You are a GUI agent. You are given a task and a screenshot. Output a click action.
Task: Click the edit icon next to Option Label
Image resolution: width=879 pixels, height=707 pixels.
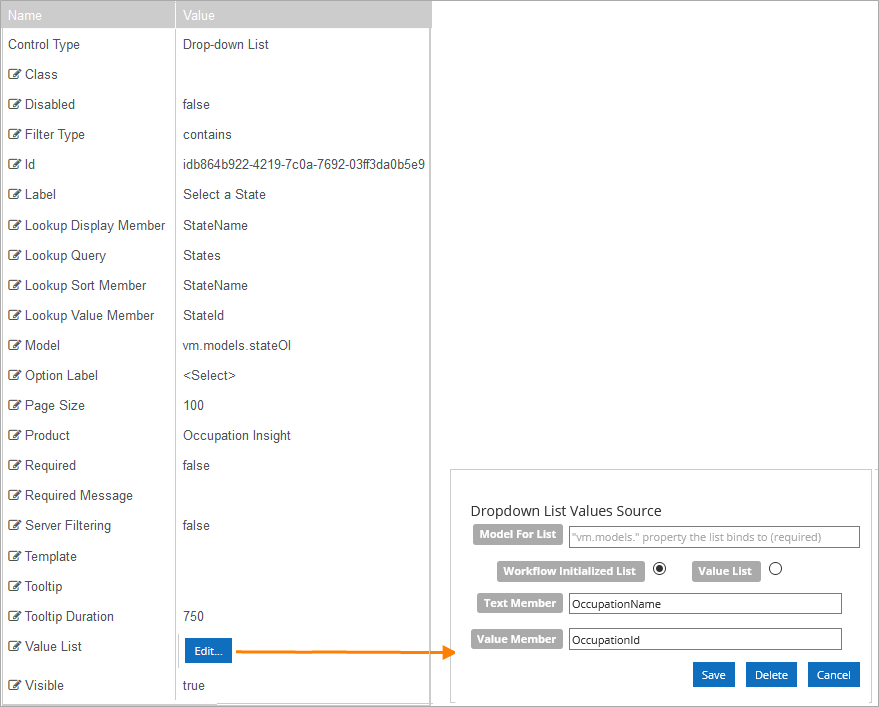coord(14,375)
